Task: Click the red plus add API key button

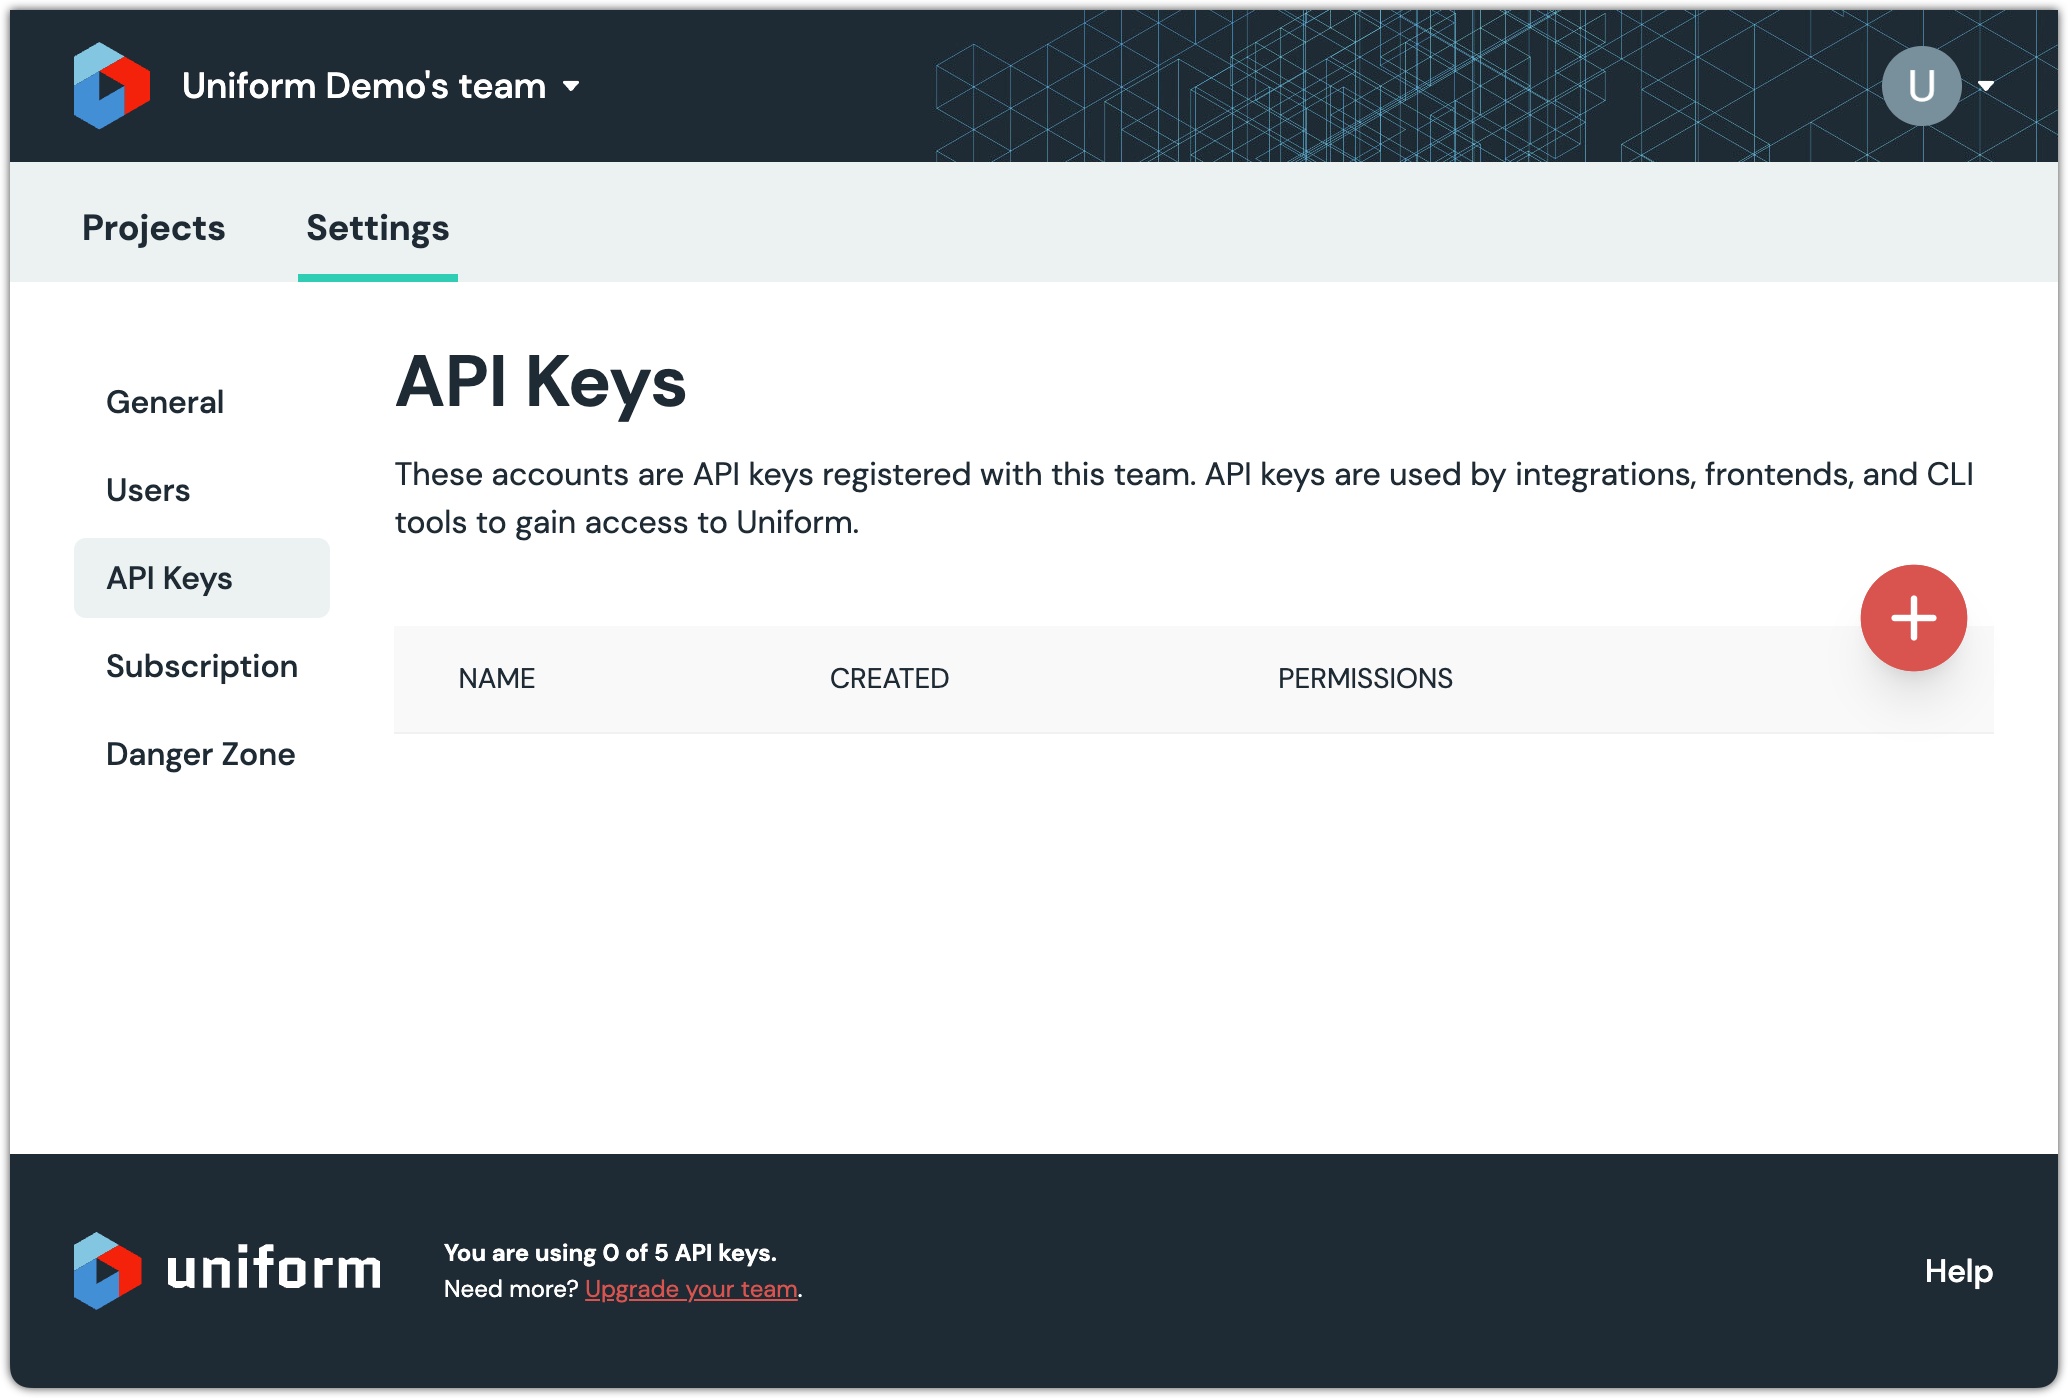Action: (x=1912, y=618)
